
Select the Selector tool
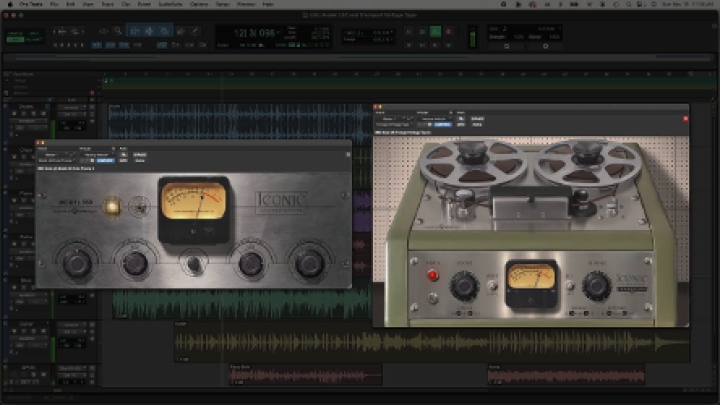tap(149, 31)
